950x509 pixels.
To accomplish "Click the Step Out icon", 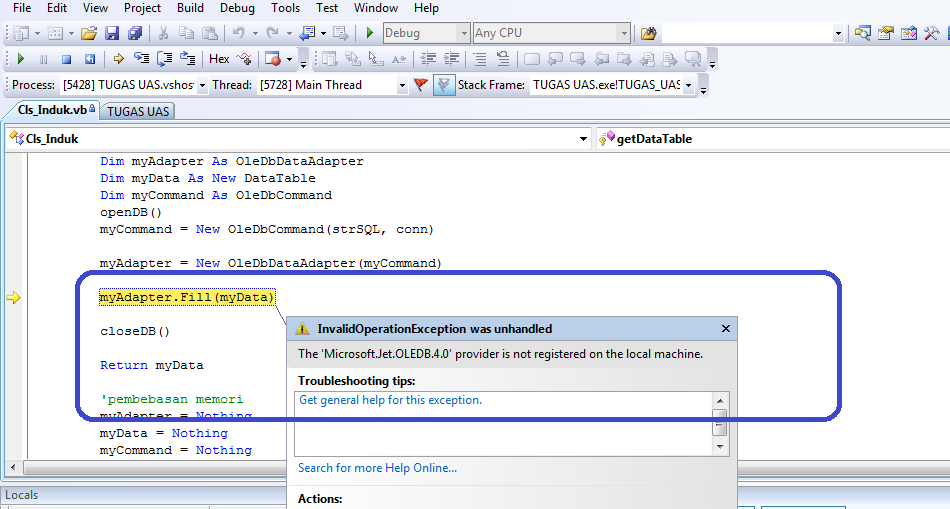I will [x=188, y=59].
